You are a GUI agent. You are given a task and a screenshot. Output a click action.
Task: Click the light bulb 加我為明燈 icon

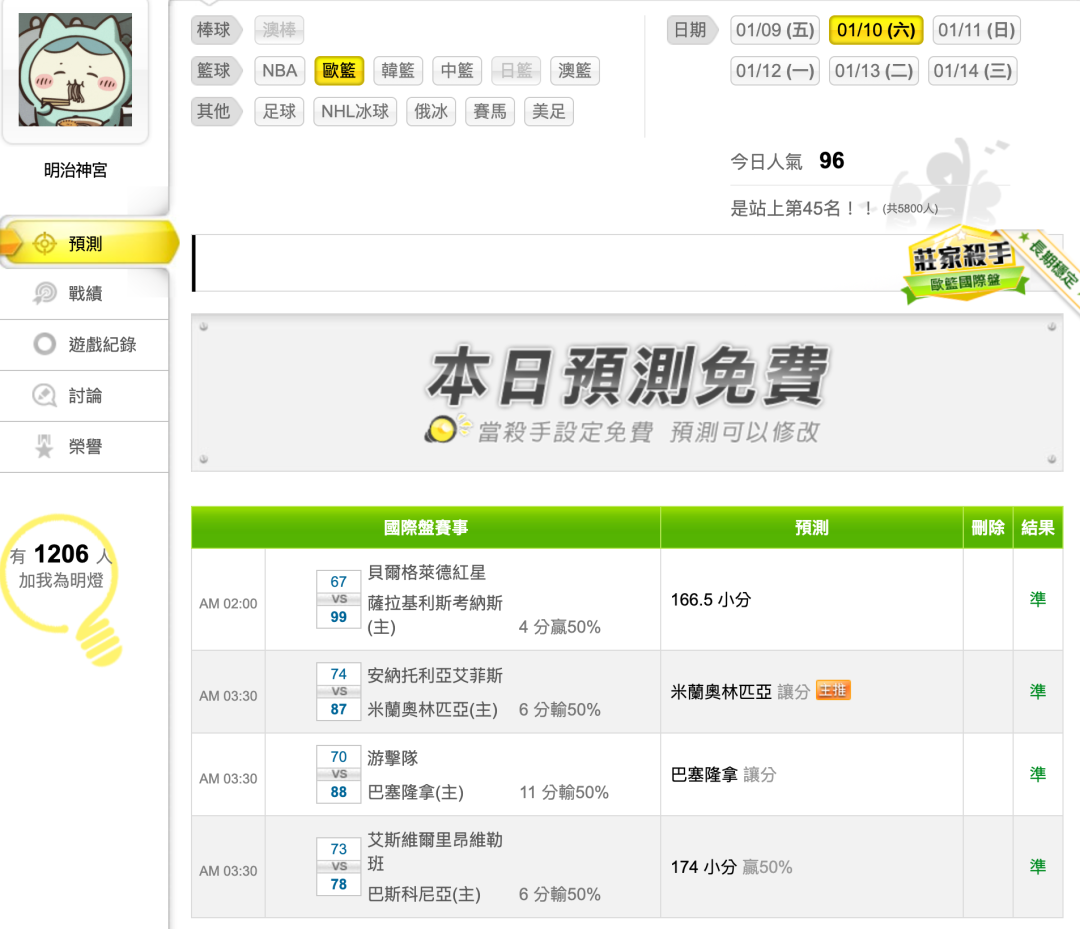62,589
